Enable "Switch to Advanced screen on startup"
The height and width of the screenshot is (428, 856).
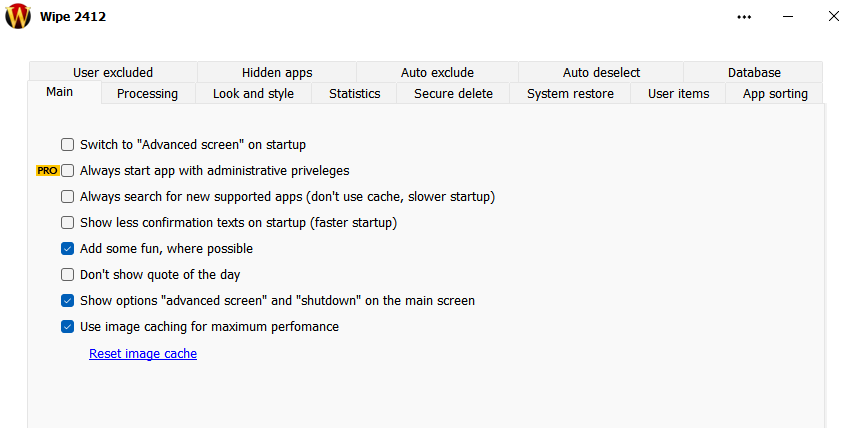tap(68, 145)
